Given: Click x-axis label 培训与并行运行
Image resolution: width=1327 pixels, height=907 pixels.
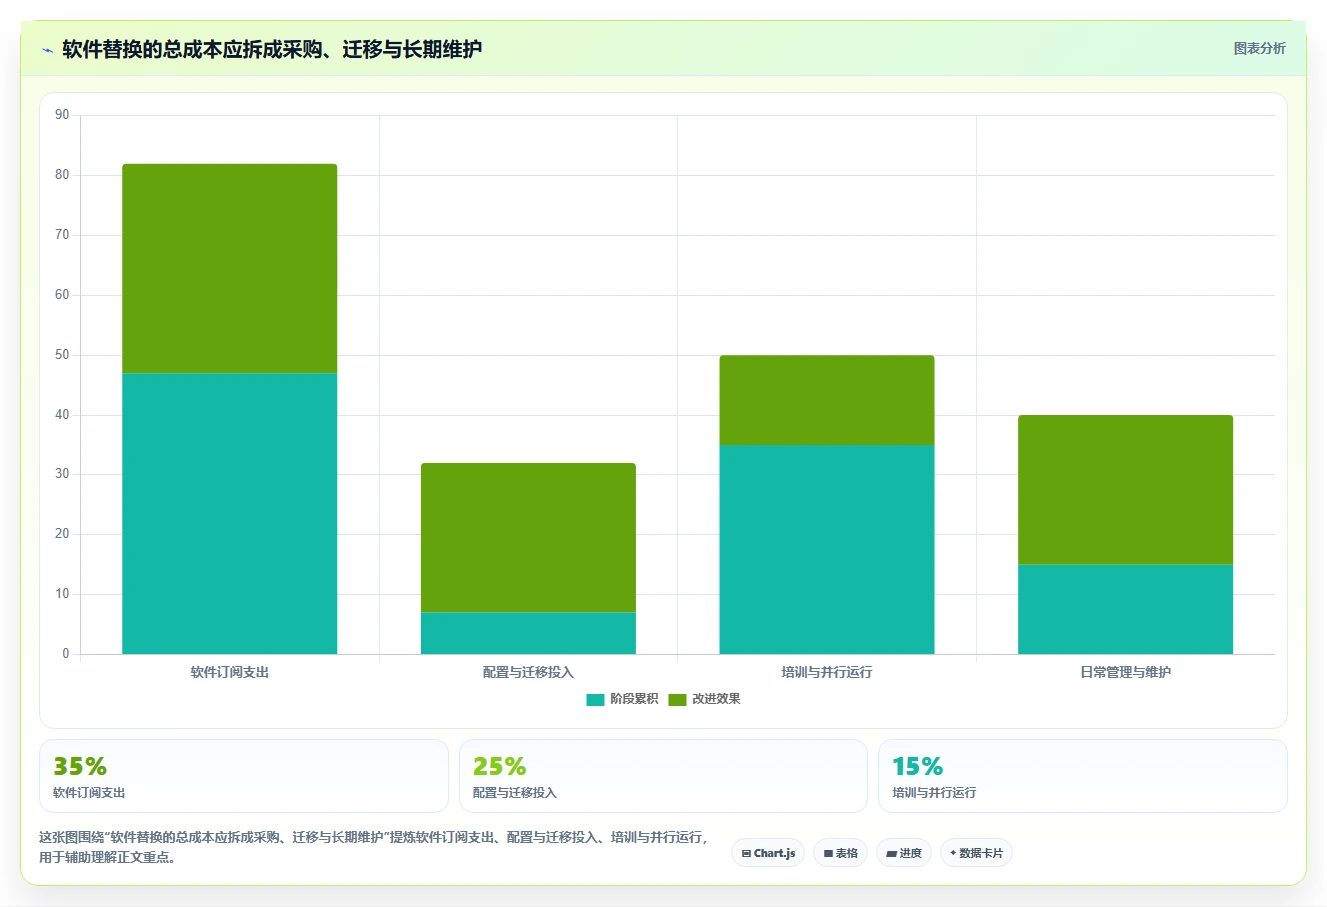Looking at the screenshot, I should 827,672.
